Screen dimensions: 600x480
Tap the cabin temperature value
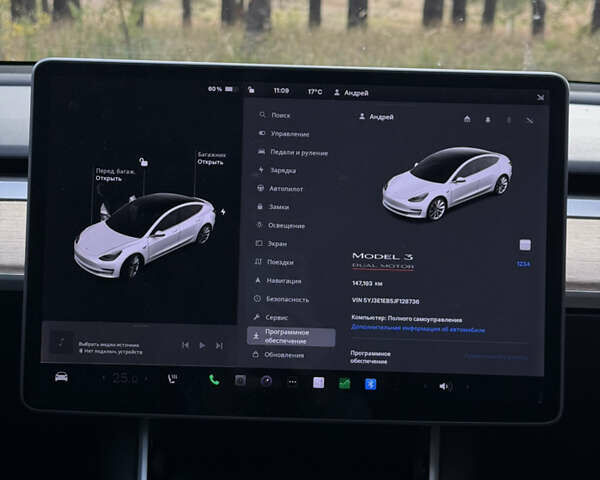[x=125, y=379]
